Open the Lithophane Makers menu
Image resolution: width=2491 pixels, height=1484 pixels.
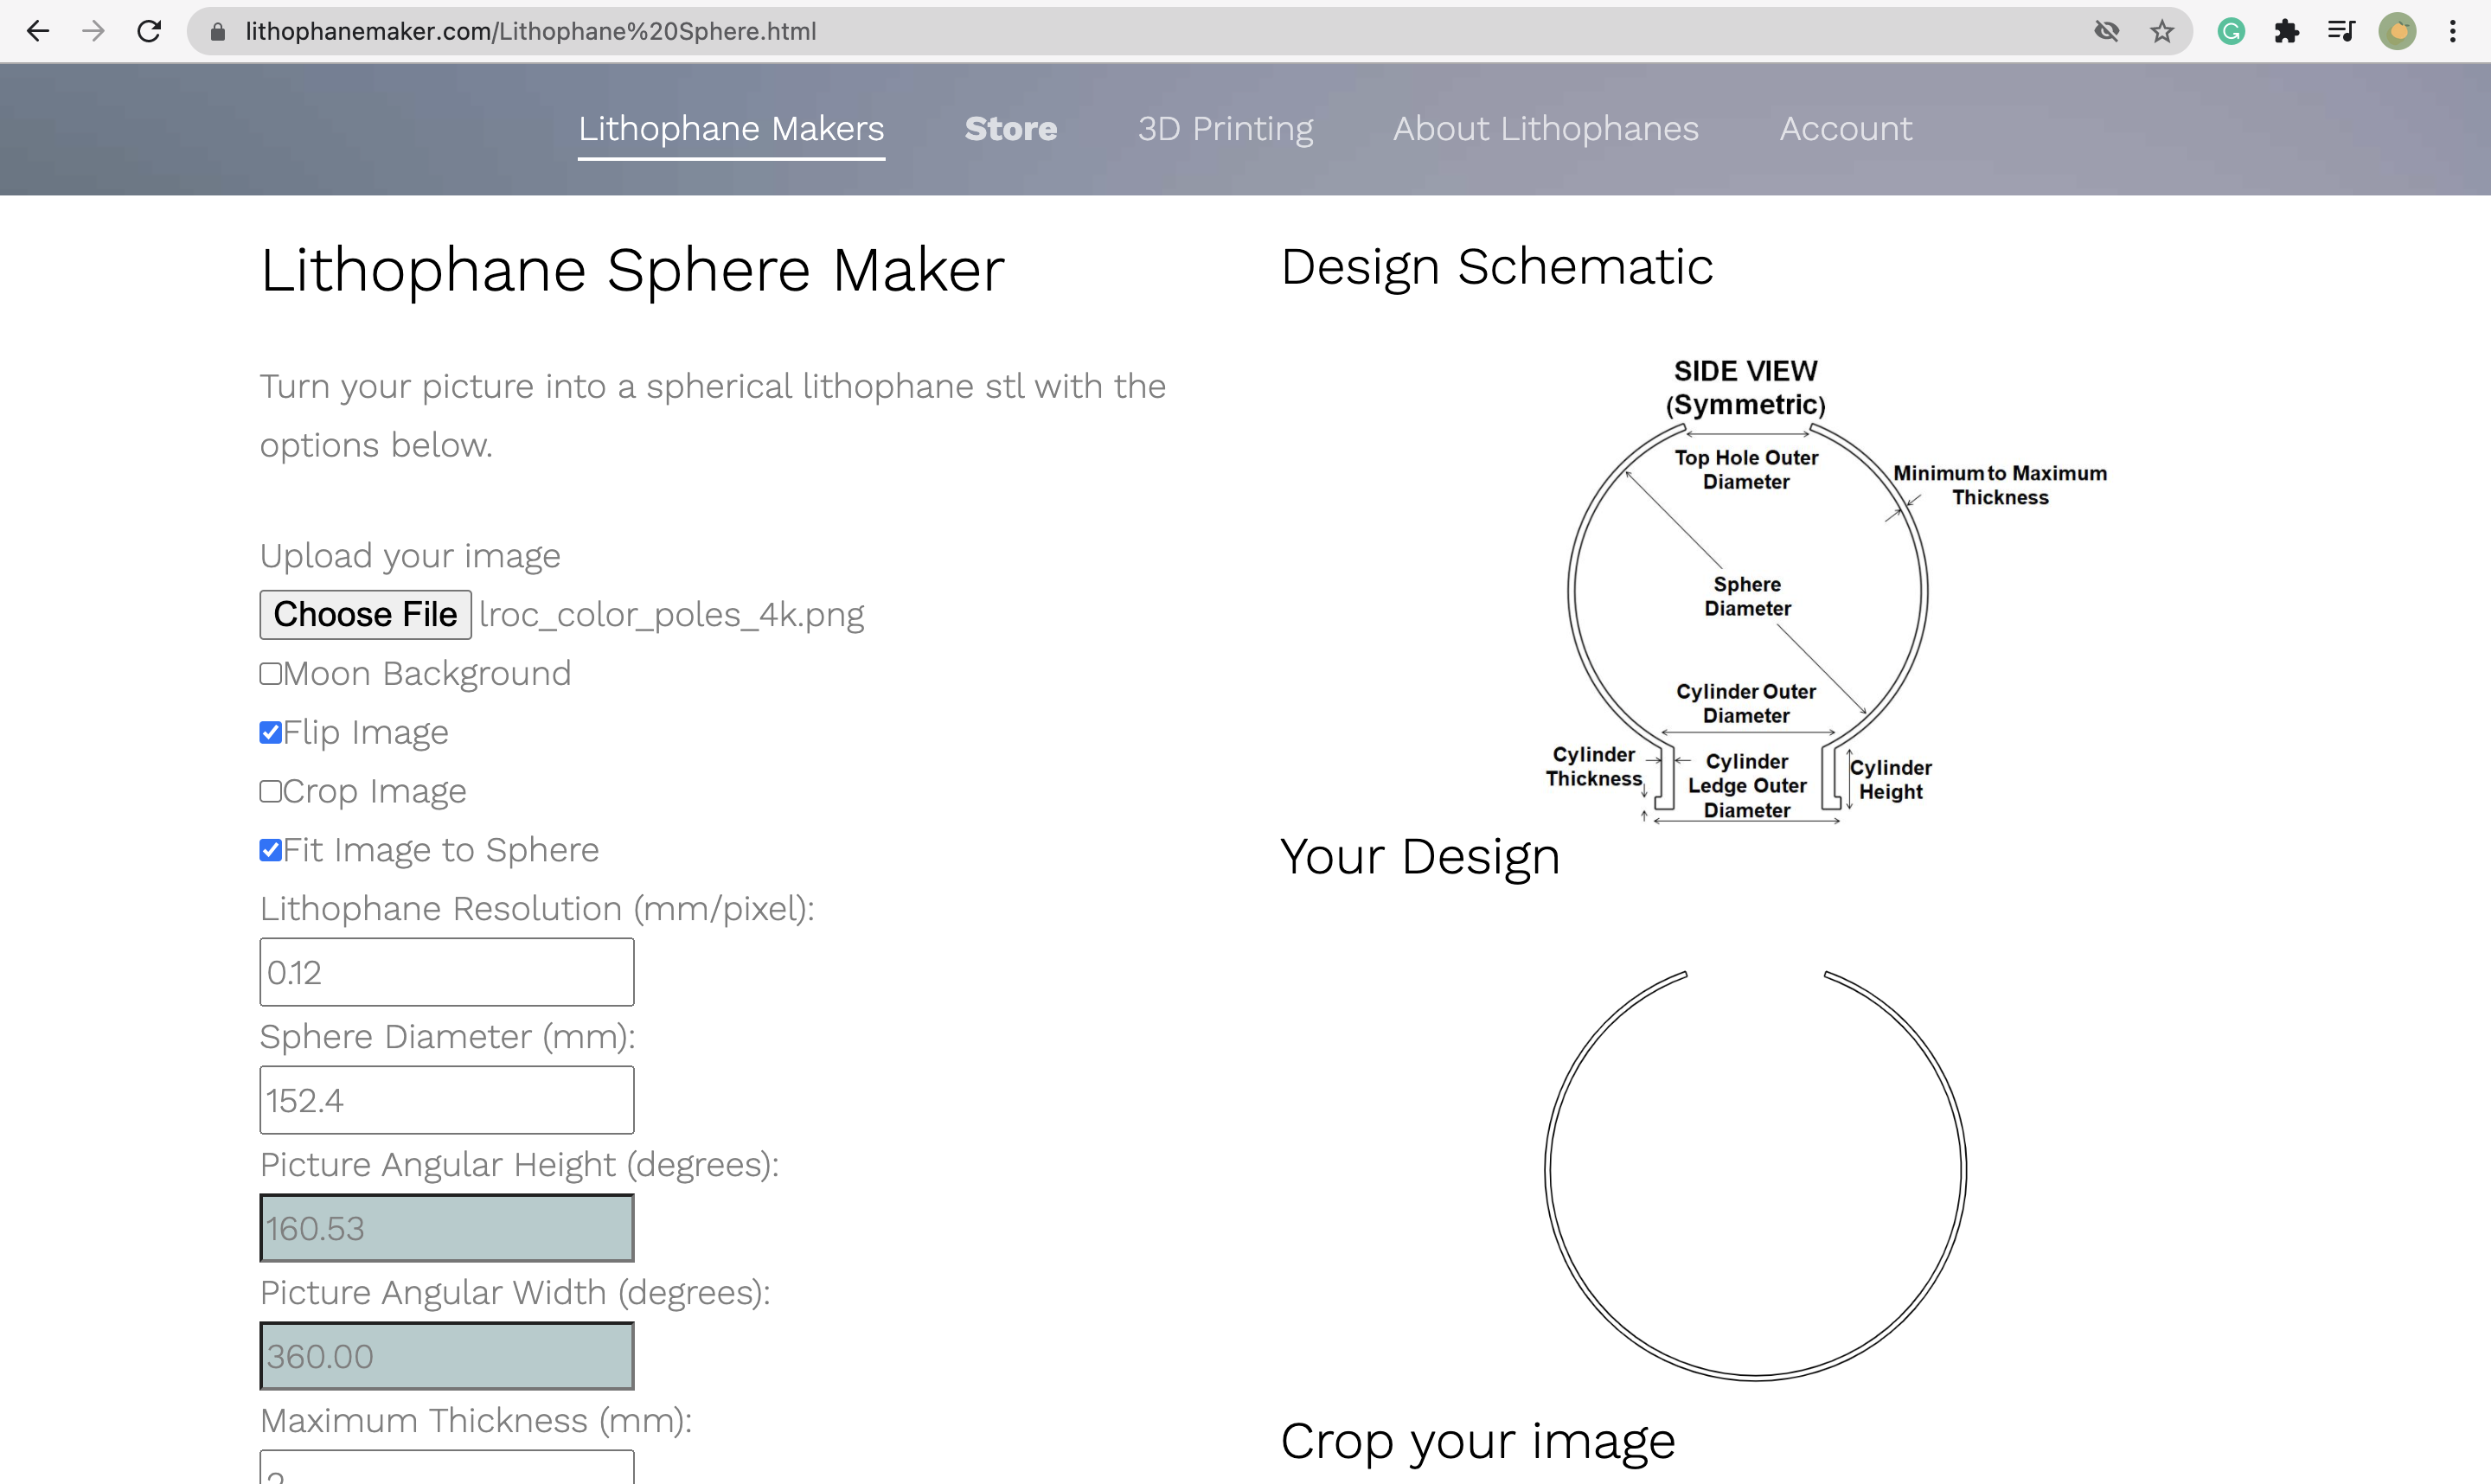click(x=731, y=128)
